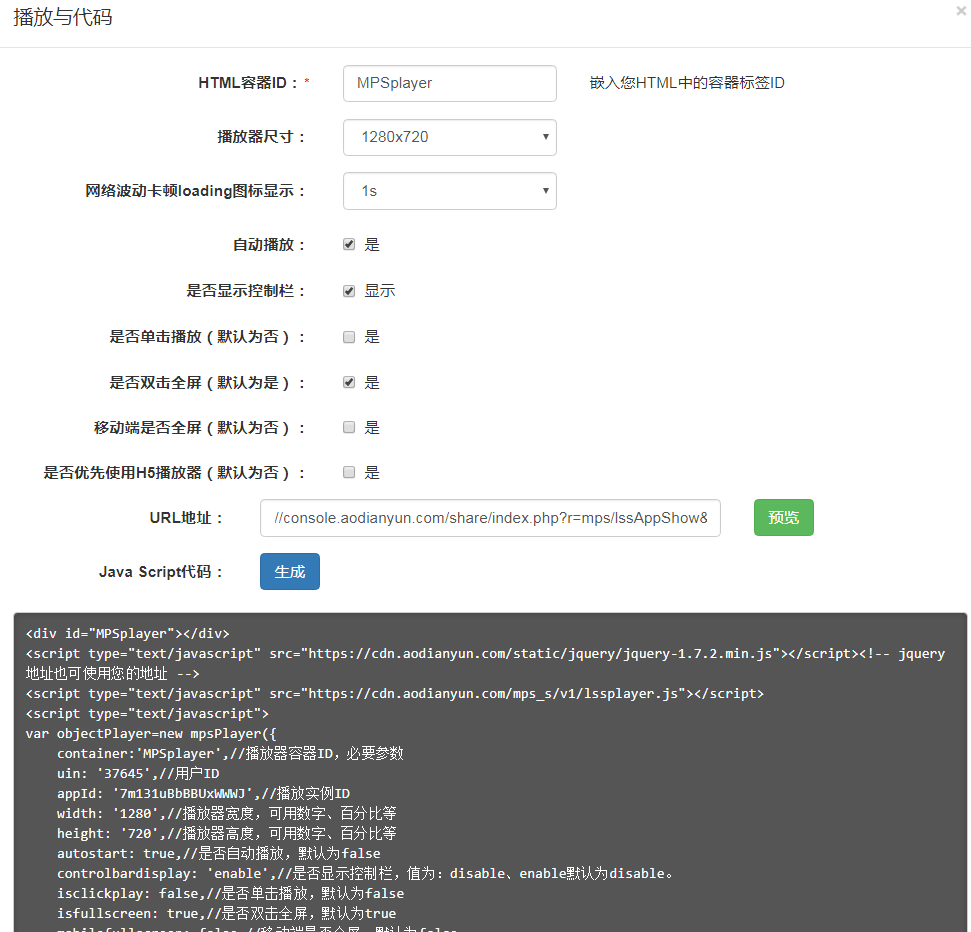Open the 播放器尺寸 dropdown
Viewport: 971px width, 932px height.
[450, 137]
